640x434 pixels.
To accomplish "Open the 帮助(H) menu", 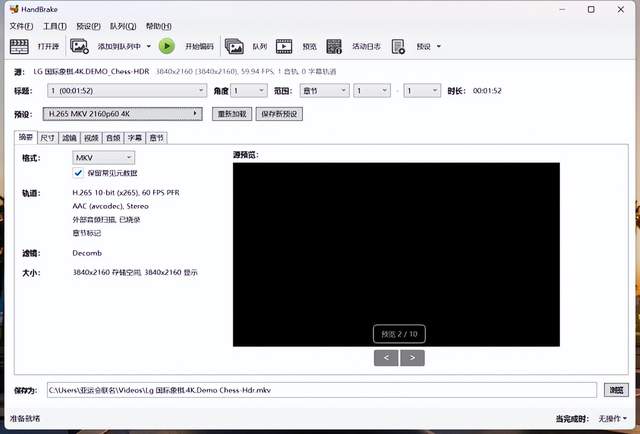I will tap(158, 26).
